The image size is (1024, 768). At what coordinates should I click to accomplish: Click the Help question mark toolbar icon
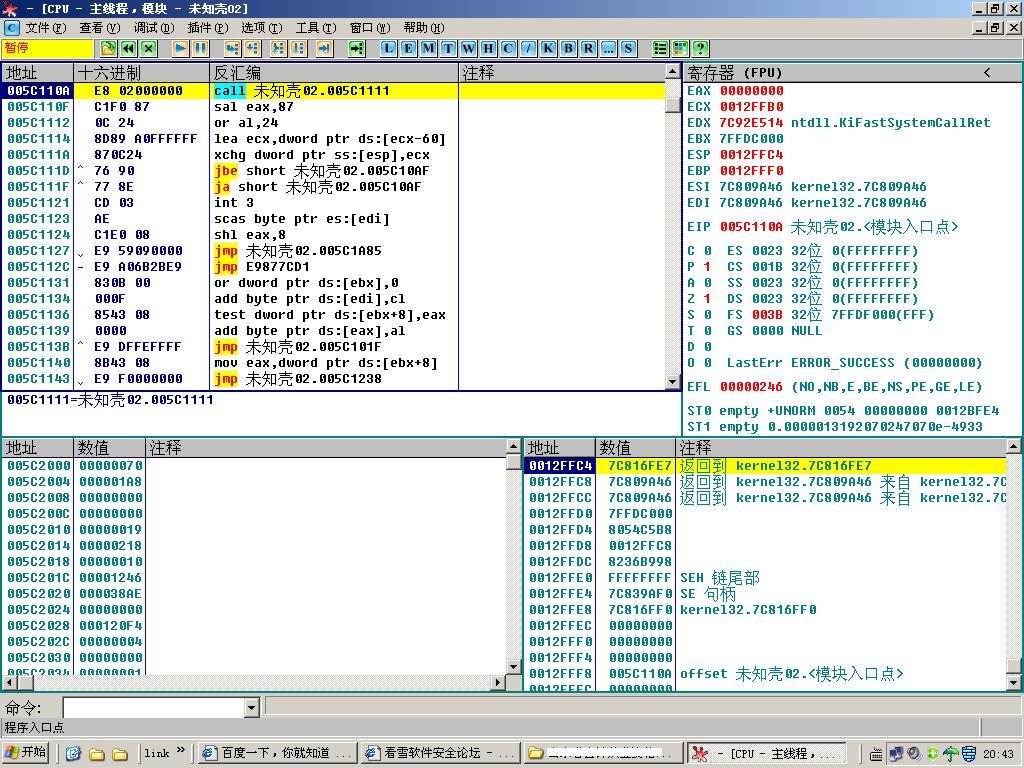pyautogui.click(x=700, y=48)
